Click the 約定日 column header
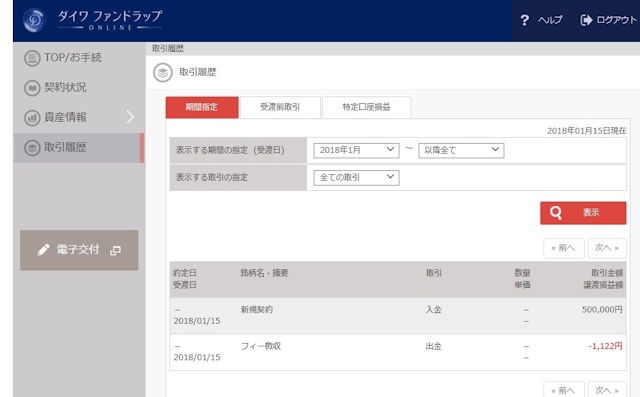Viewport: 640px width, 397px height. point(184,273)
